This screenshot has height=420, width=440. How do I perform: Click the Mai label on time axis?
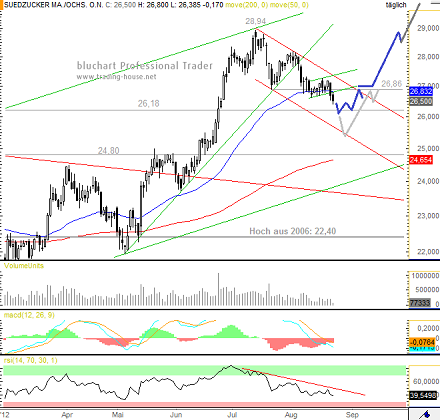(117, 415)
